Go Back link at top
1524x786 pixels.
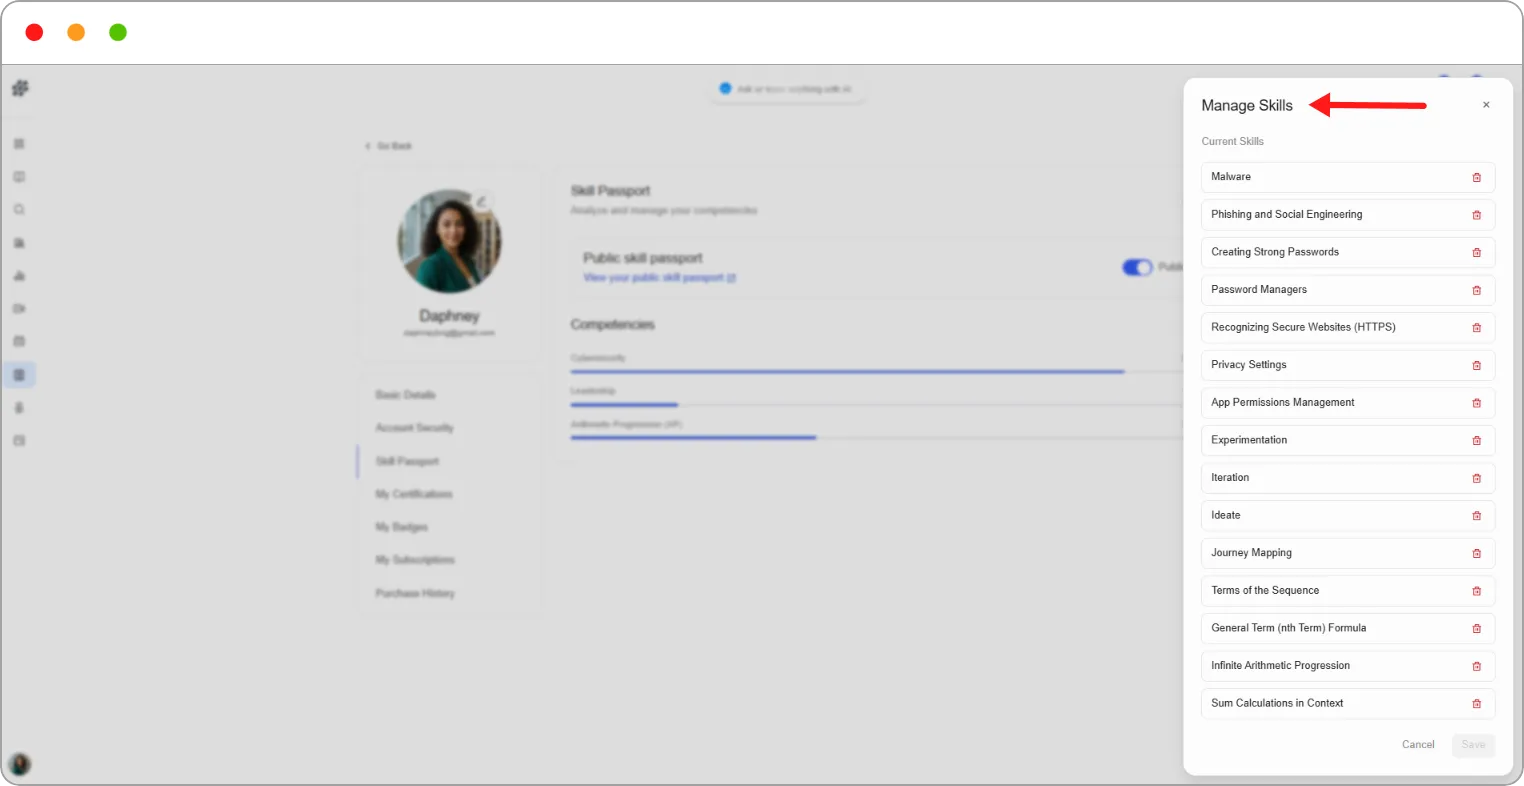click(388, 146)
